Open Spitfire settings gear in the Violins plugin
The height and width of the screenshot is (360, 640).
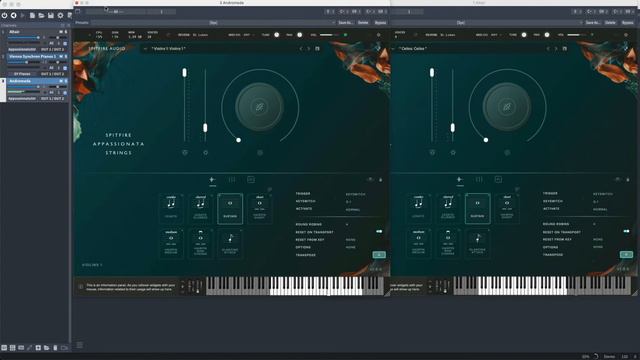pyautogui.click(x=378, y=35)
